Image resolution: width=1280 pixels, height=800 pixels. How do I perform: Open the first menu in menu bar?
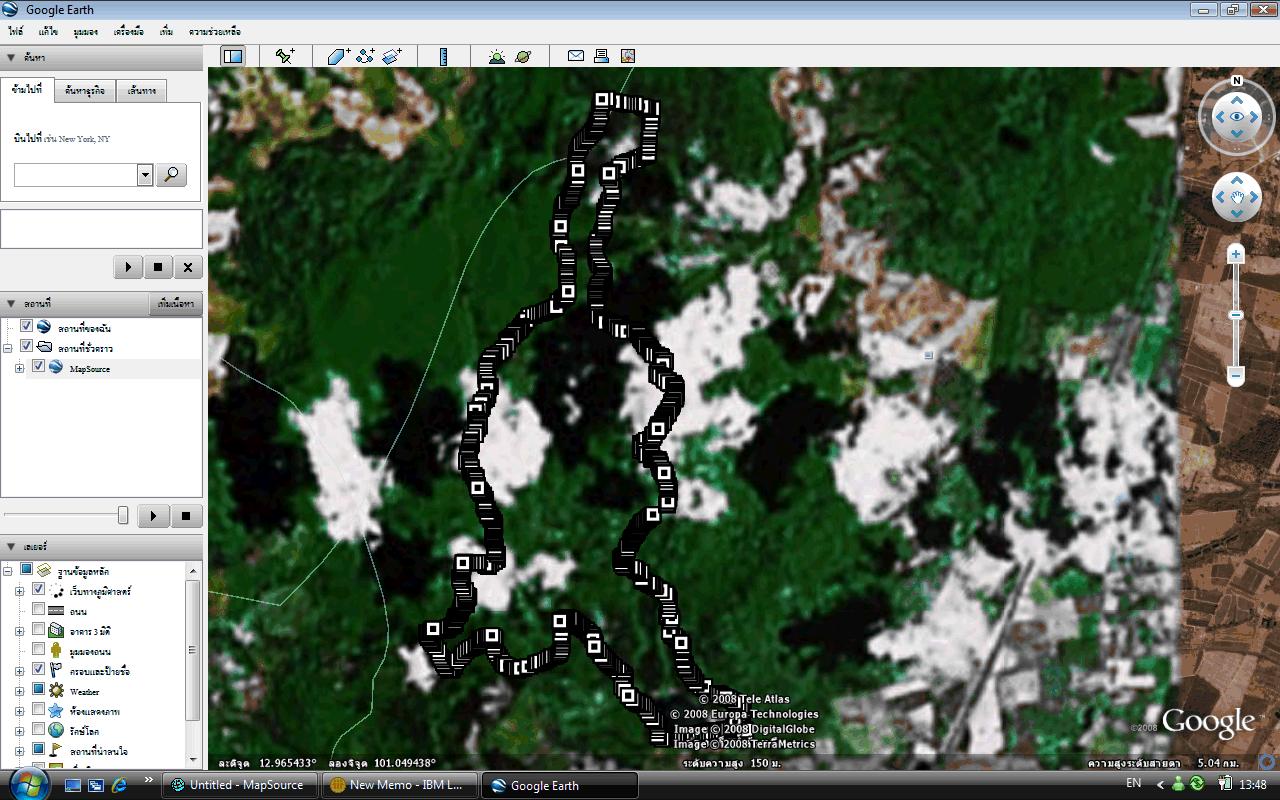point(16,32)
